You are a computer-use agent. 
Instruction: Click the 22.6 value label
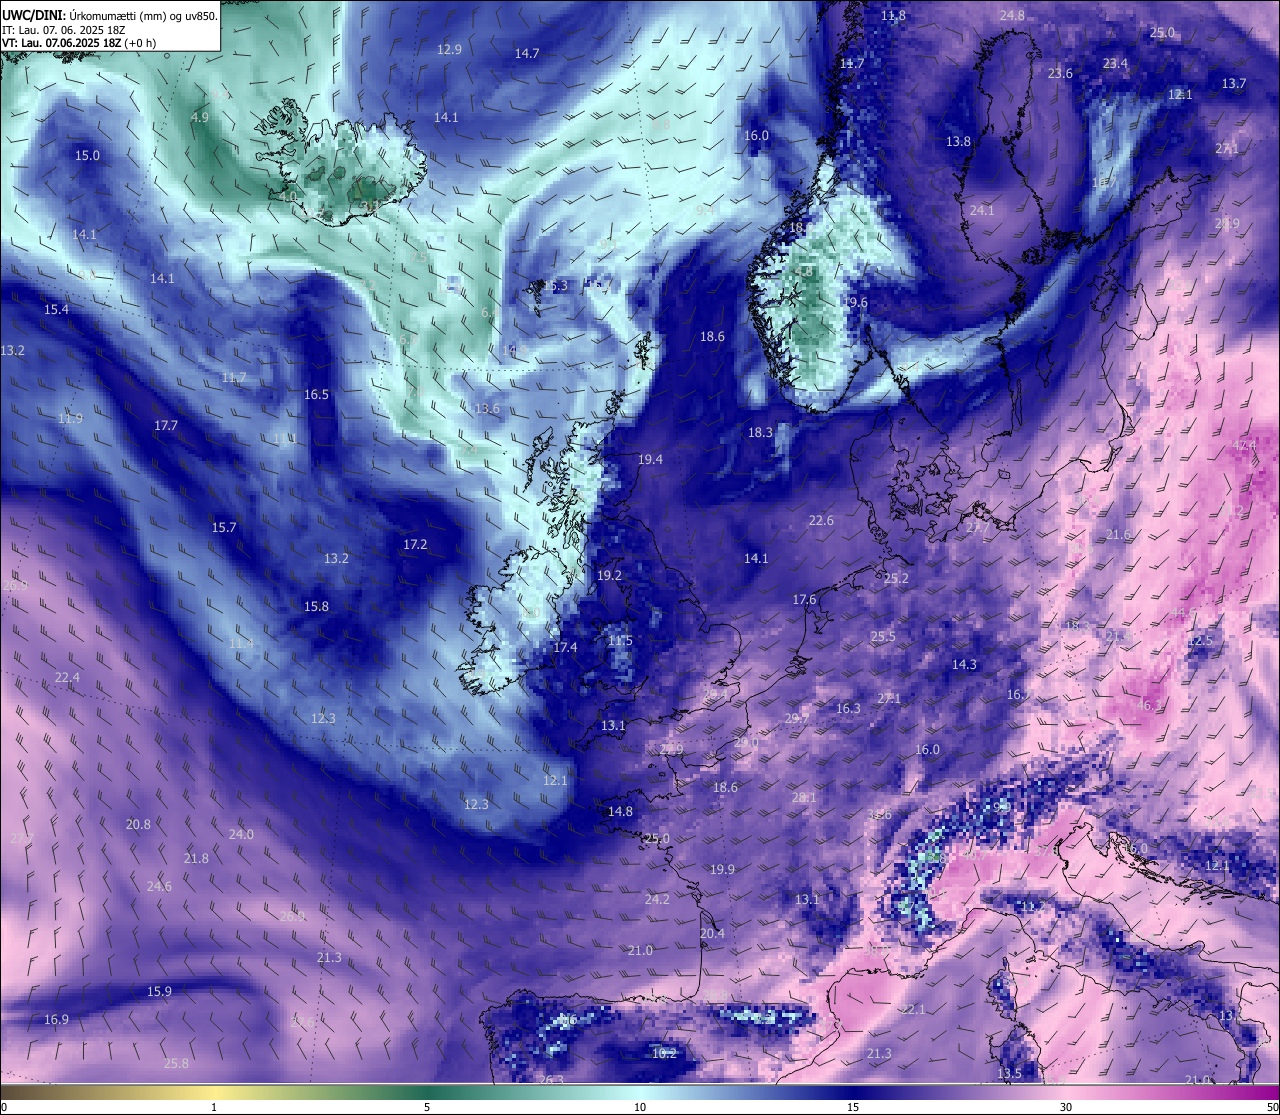click(821, 521)
